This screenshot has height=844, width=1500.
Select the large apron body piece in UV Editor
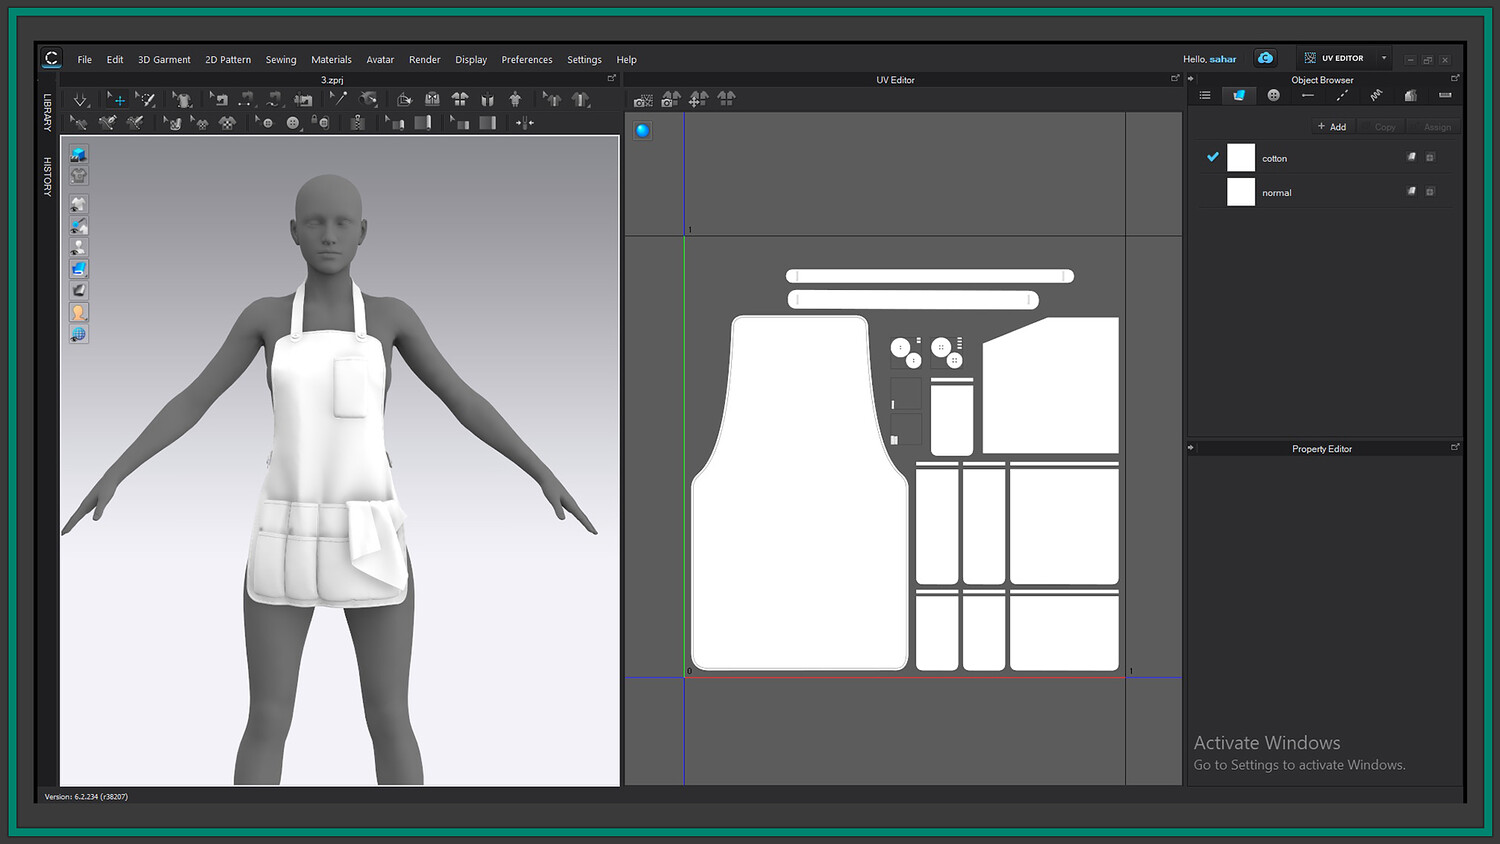[799, 520]
